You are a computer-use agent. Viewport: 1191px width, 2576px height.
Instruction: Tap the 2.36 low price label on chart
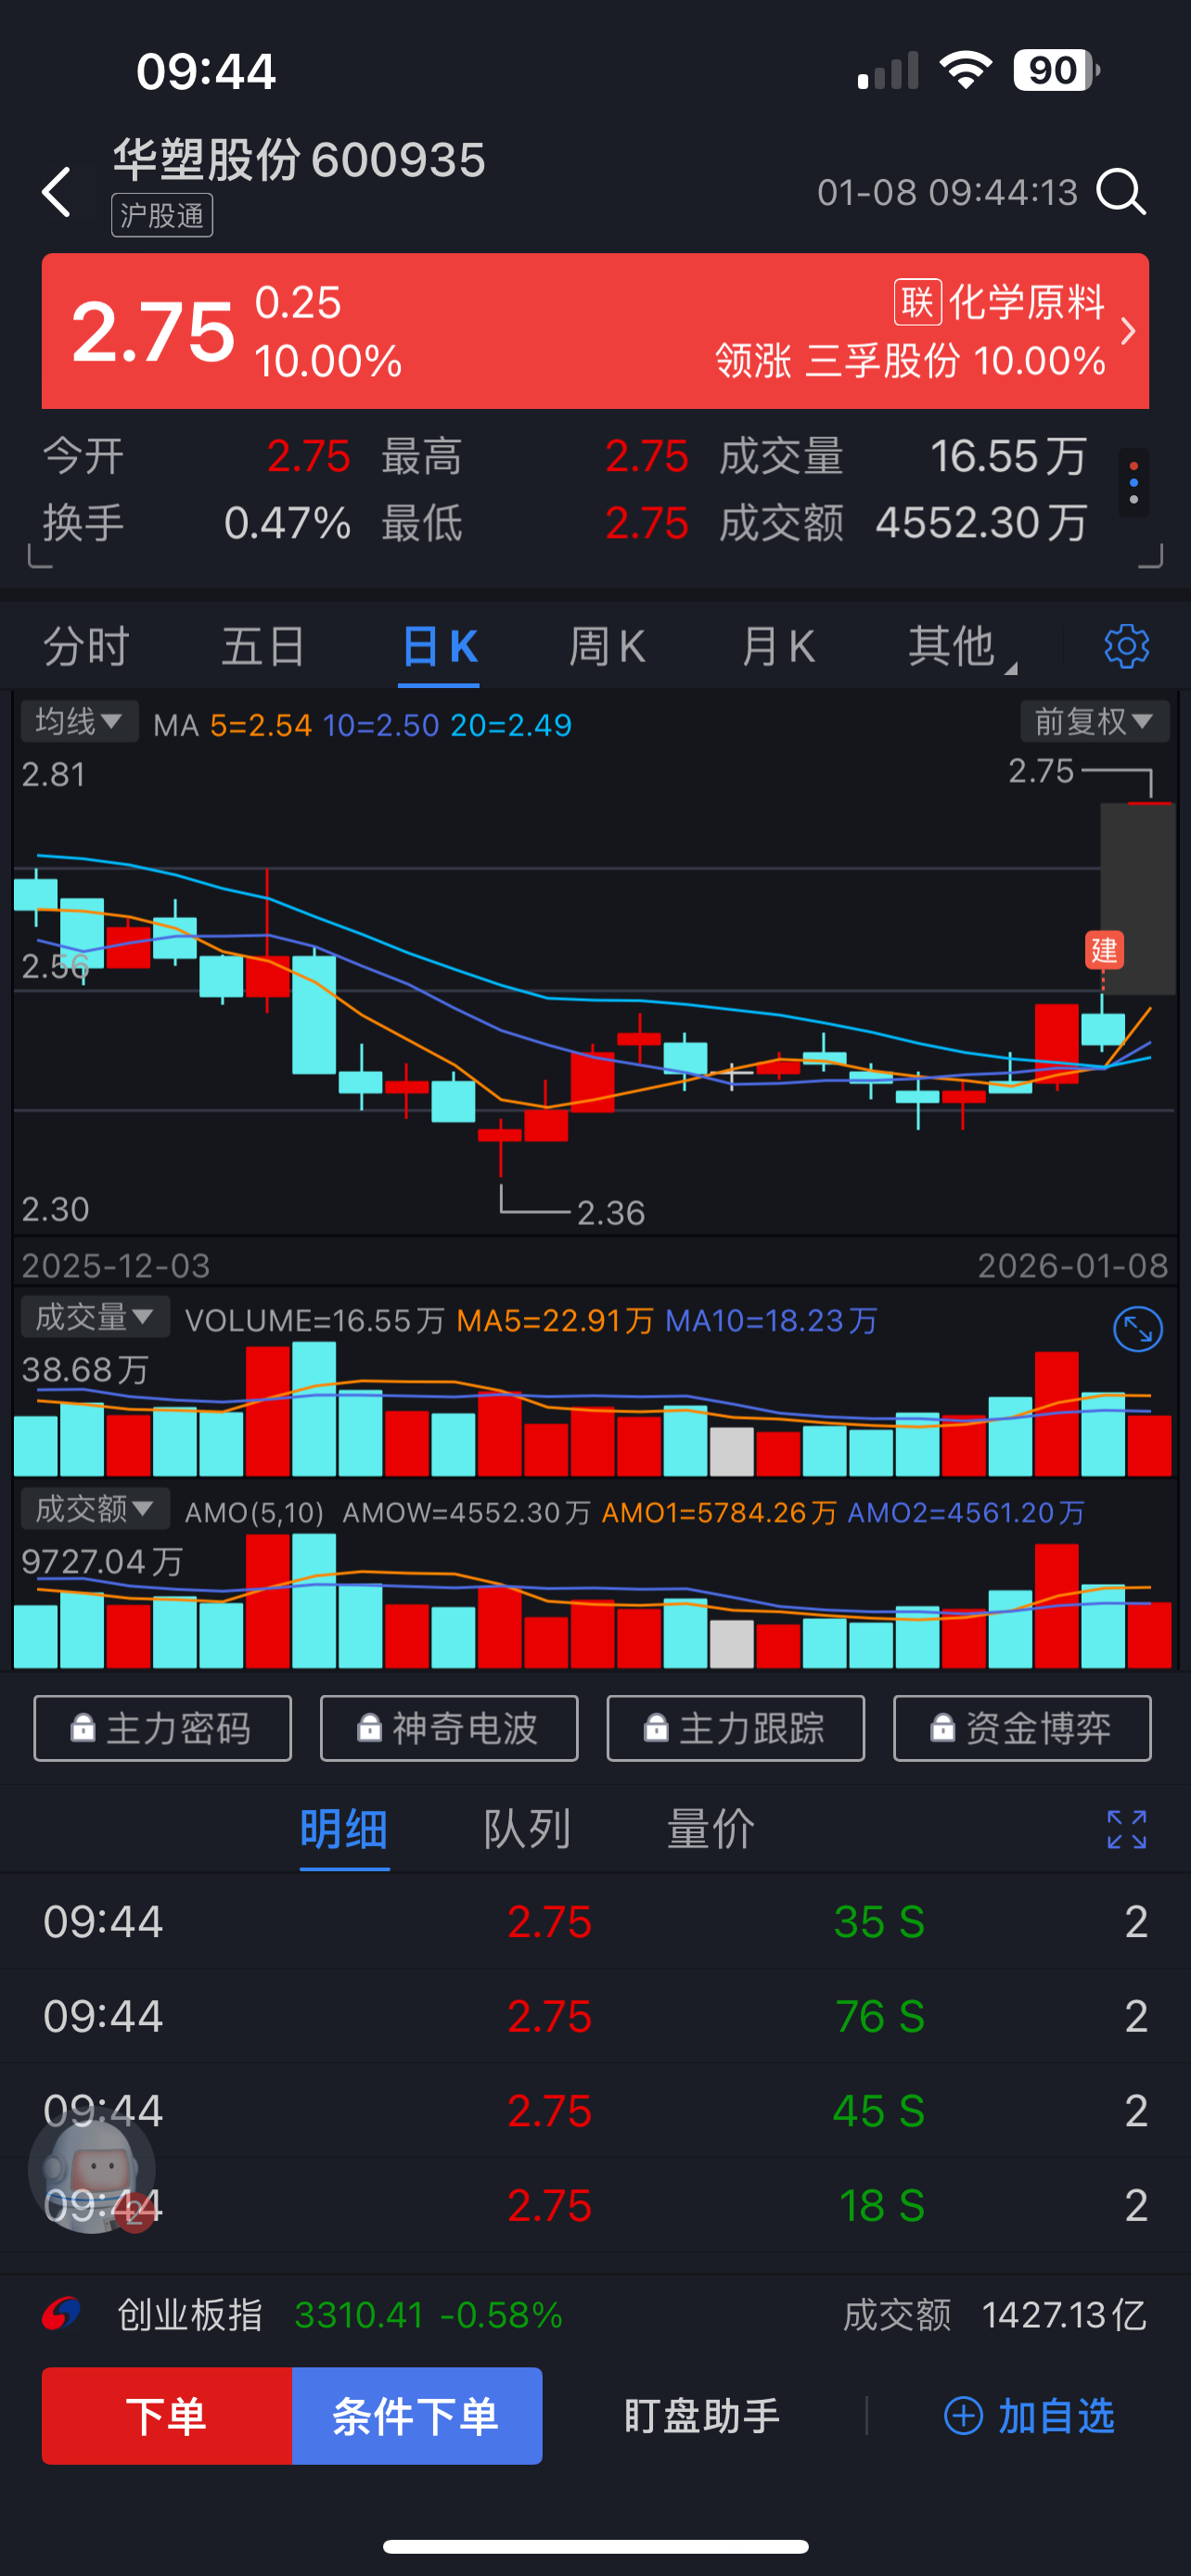(x=611, y=1213)
